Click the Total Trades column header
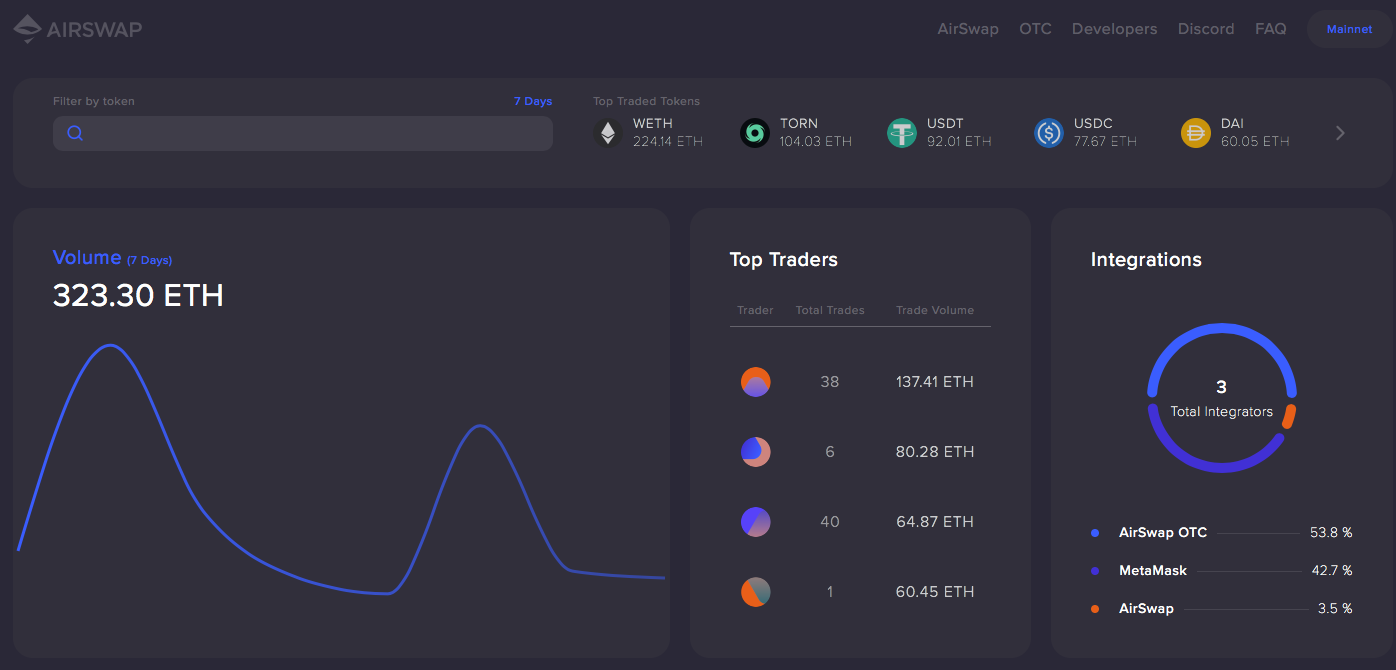The image size is (1396, 670). pos(830,310)
